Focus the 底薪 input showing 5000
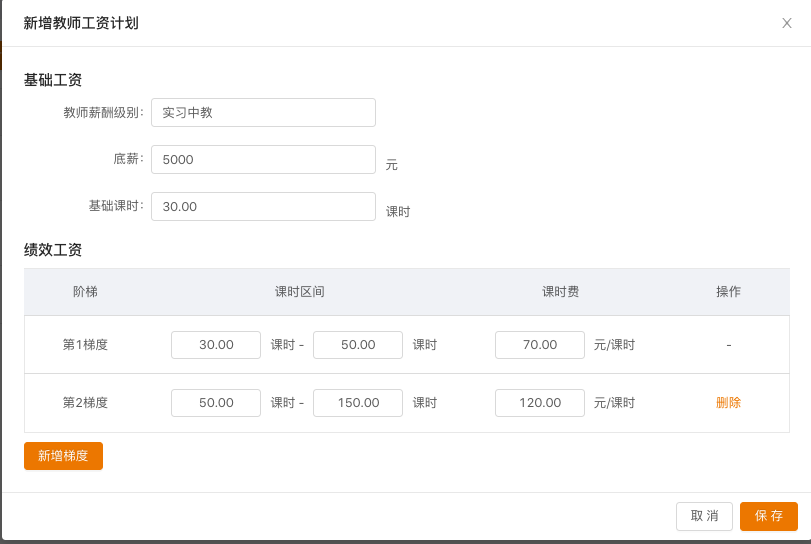811x544 pixels. tap(263, 160)
